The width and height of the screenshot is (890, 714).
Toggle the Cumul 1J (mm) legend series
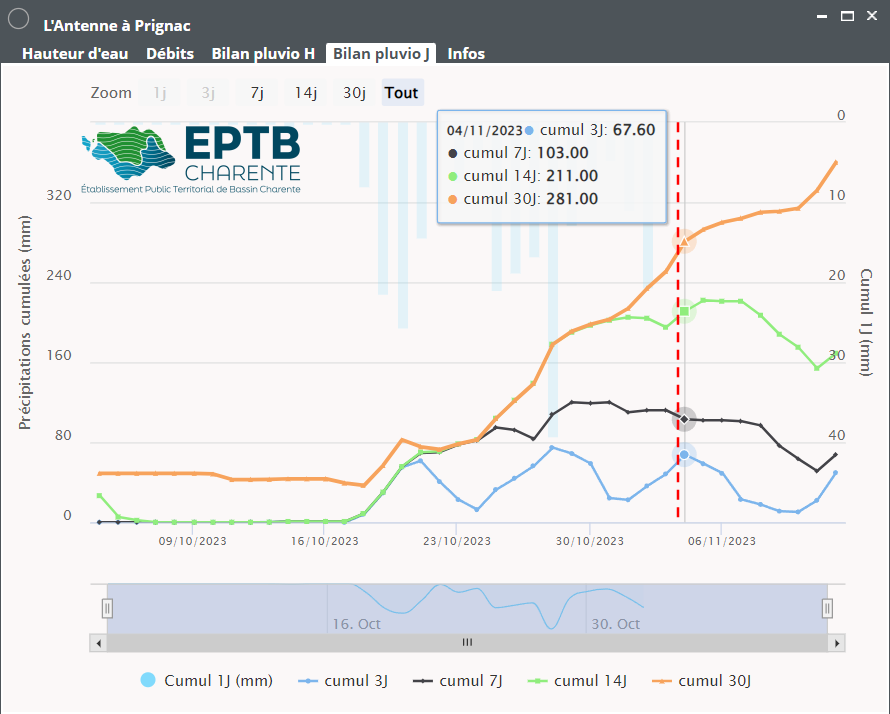(207, 680)
